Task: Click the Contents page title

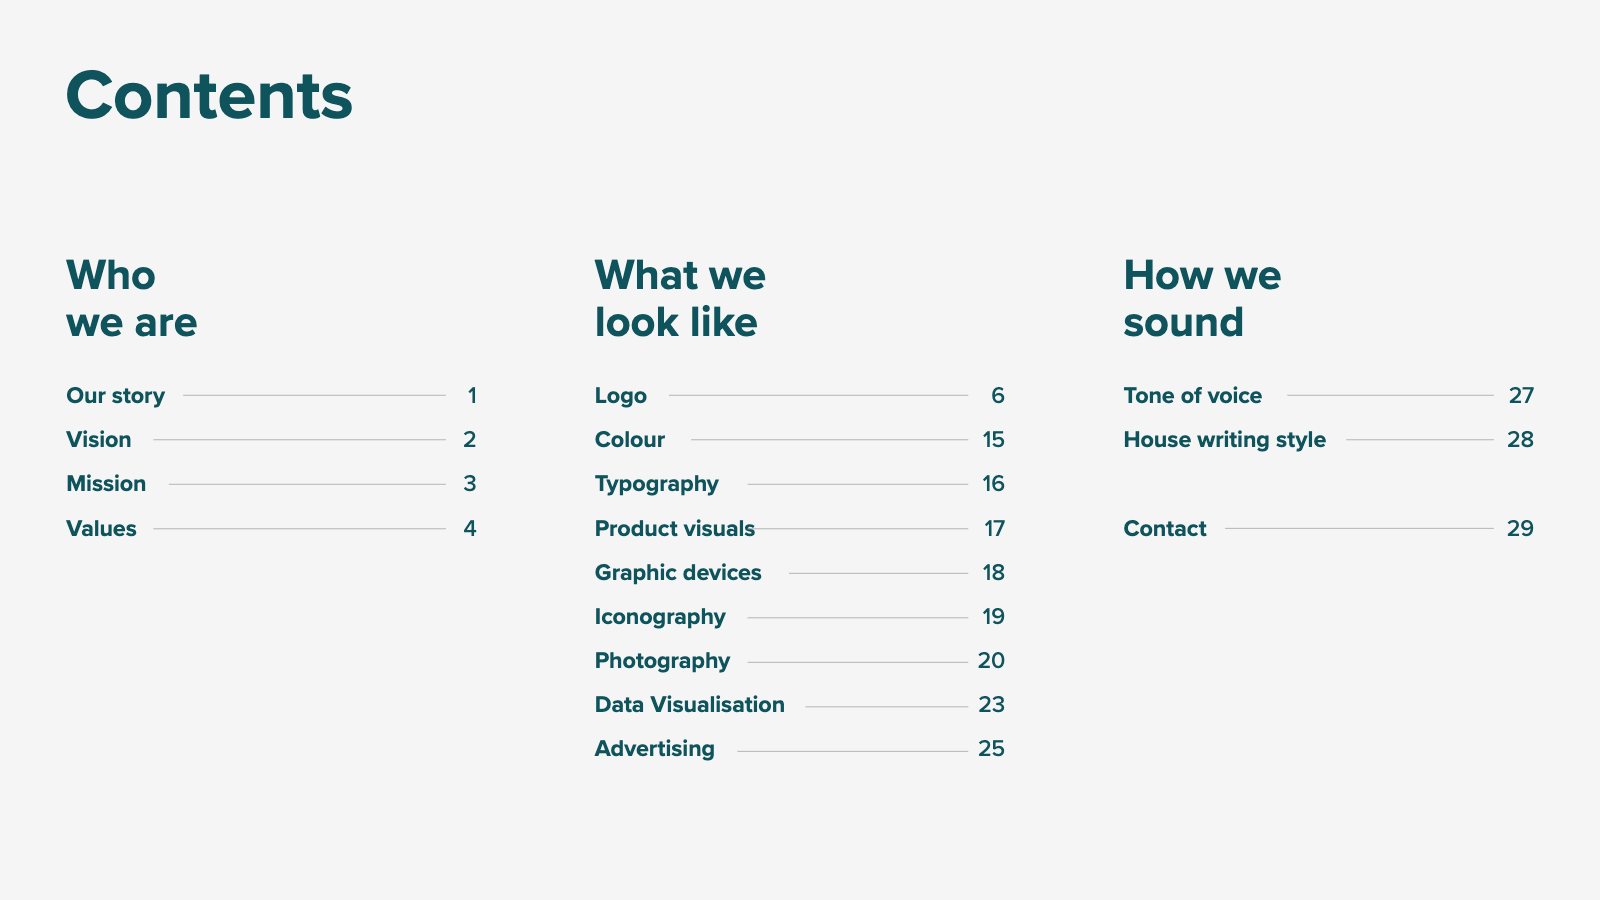Action: [209, 96]
